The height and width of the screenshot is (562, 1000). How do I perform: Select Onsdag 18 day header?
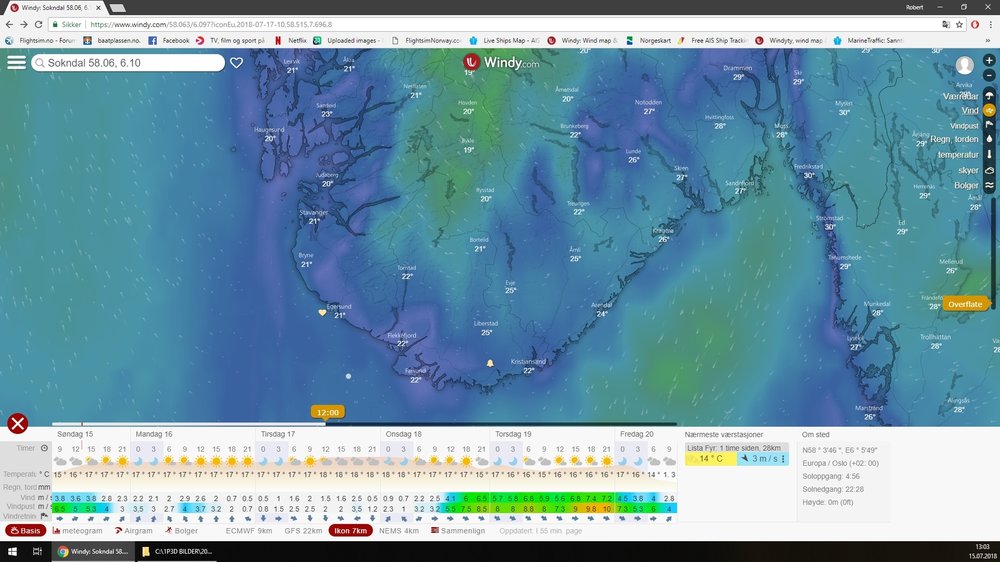pyautogui.click(x=403, y=434)
